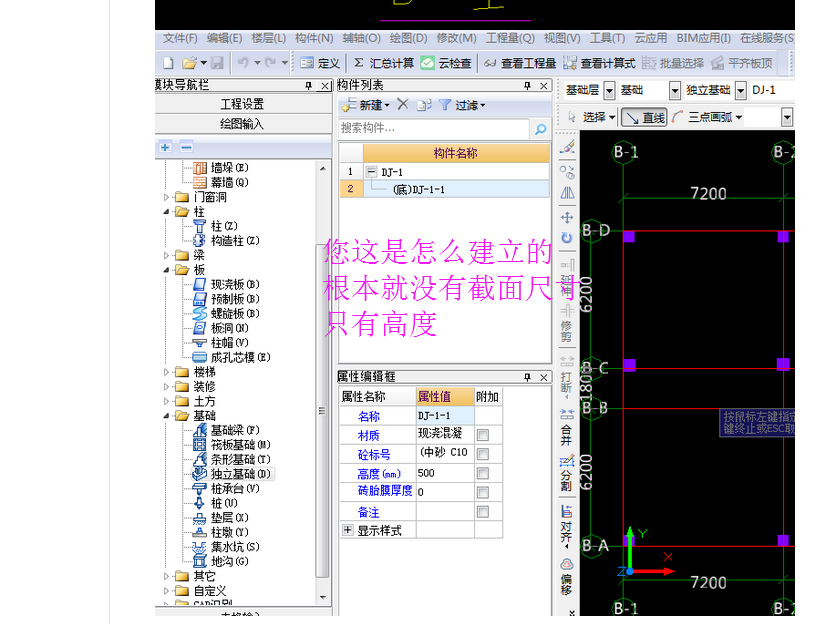Click the collapse-all minus icon in navigation
Image resolution: width=837 pixels, height=624 pixels.
tap(186, 147)
